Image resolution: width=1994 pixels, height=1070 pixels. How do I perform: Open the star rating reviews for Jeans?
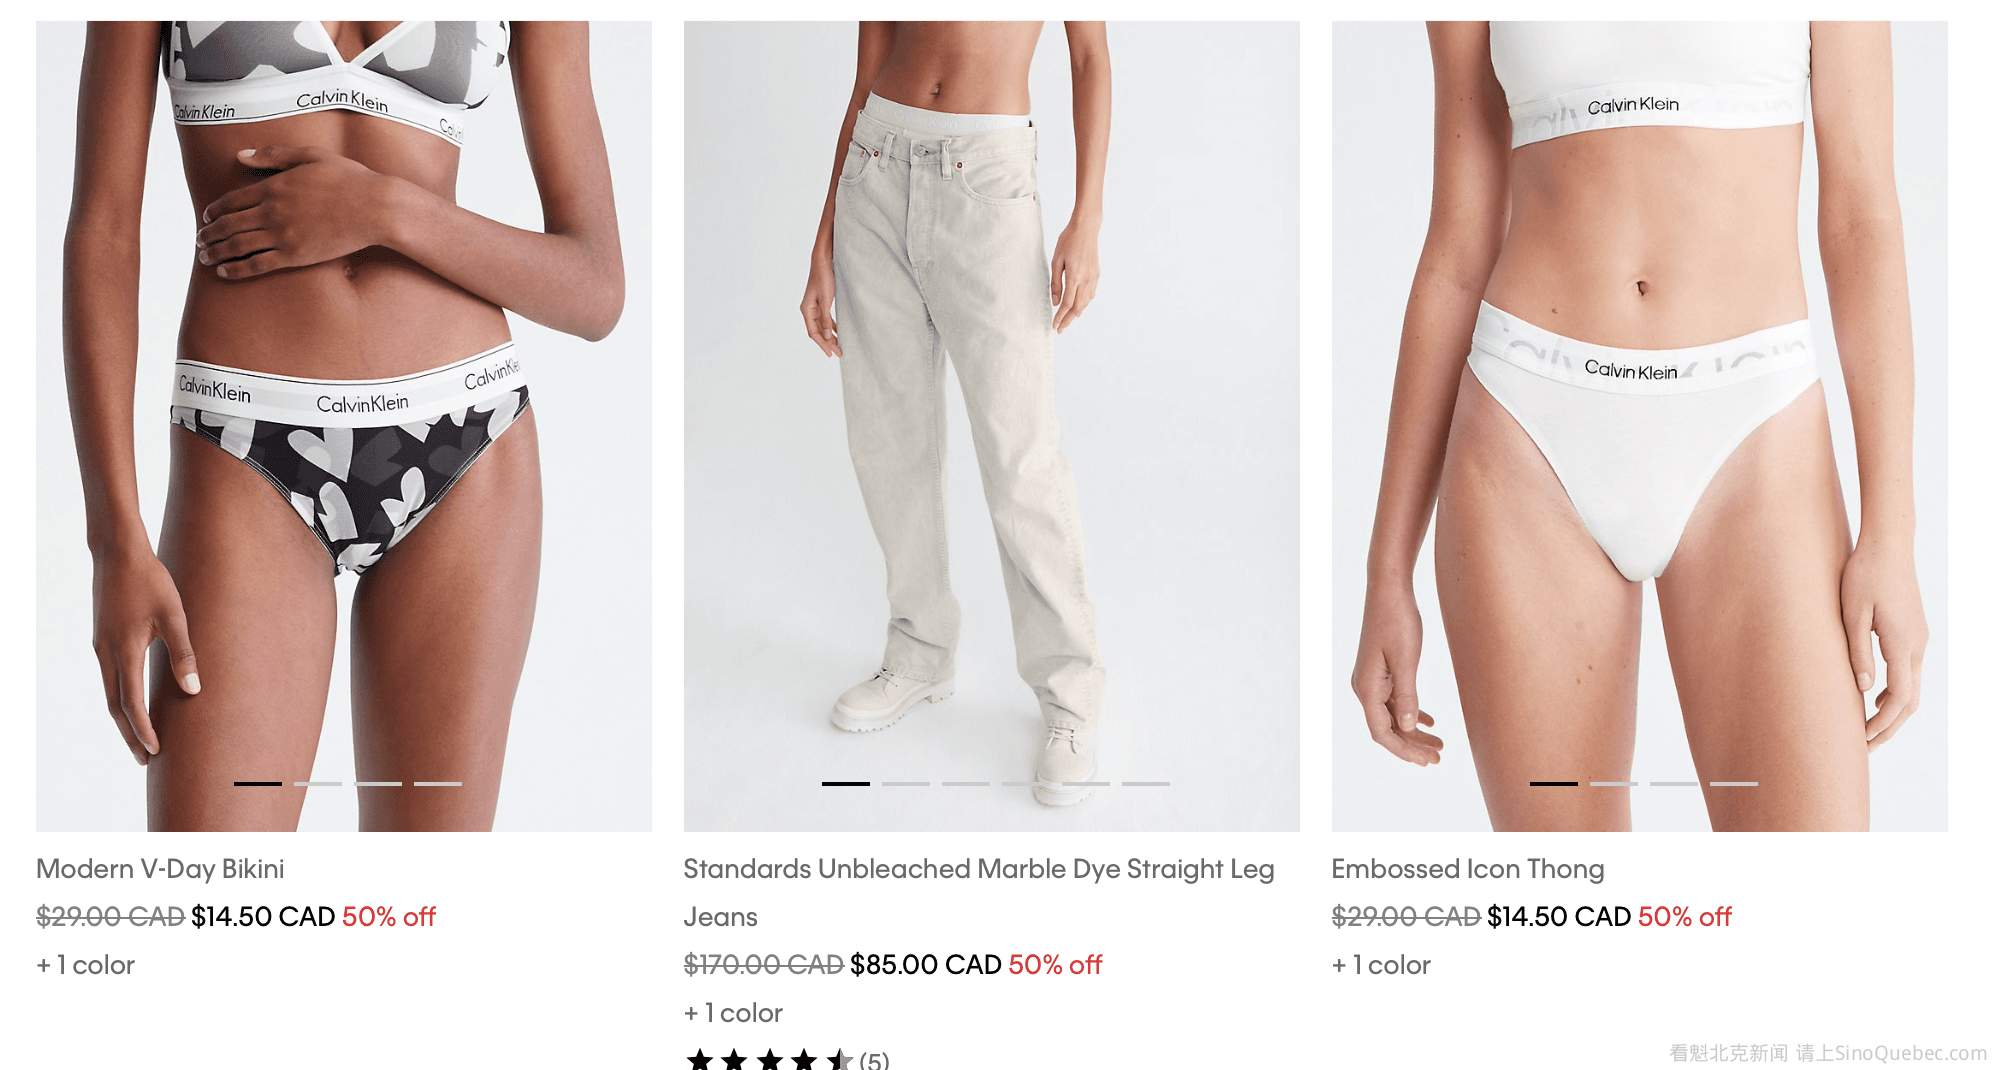[x=769, y=1059]
